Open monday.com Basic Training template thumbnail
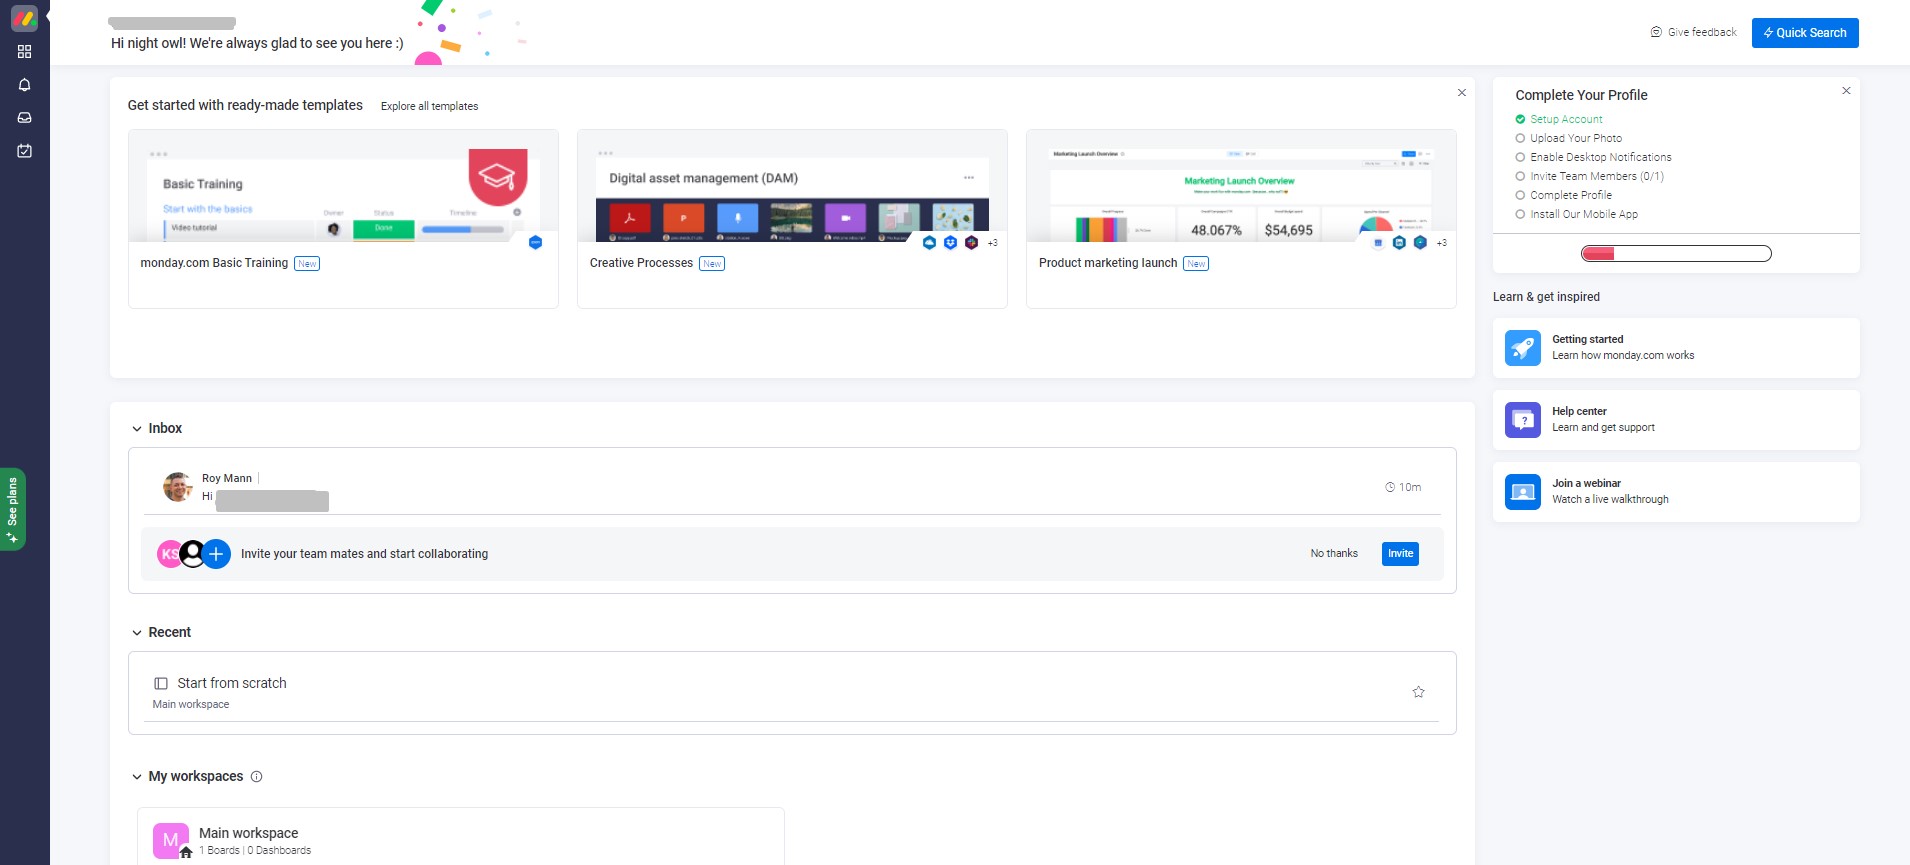Image resolution: width=1910 pixels, height=865 pixels. (x=343, y=186)
